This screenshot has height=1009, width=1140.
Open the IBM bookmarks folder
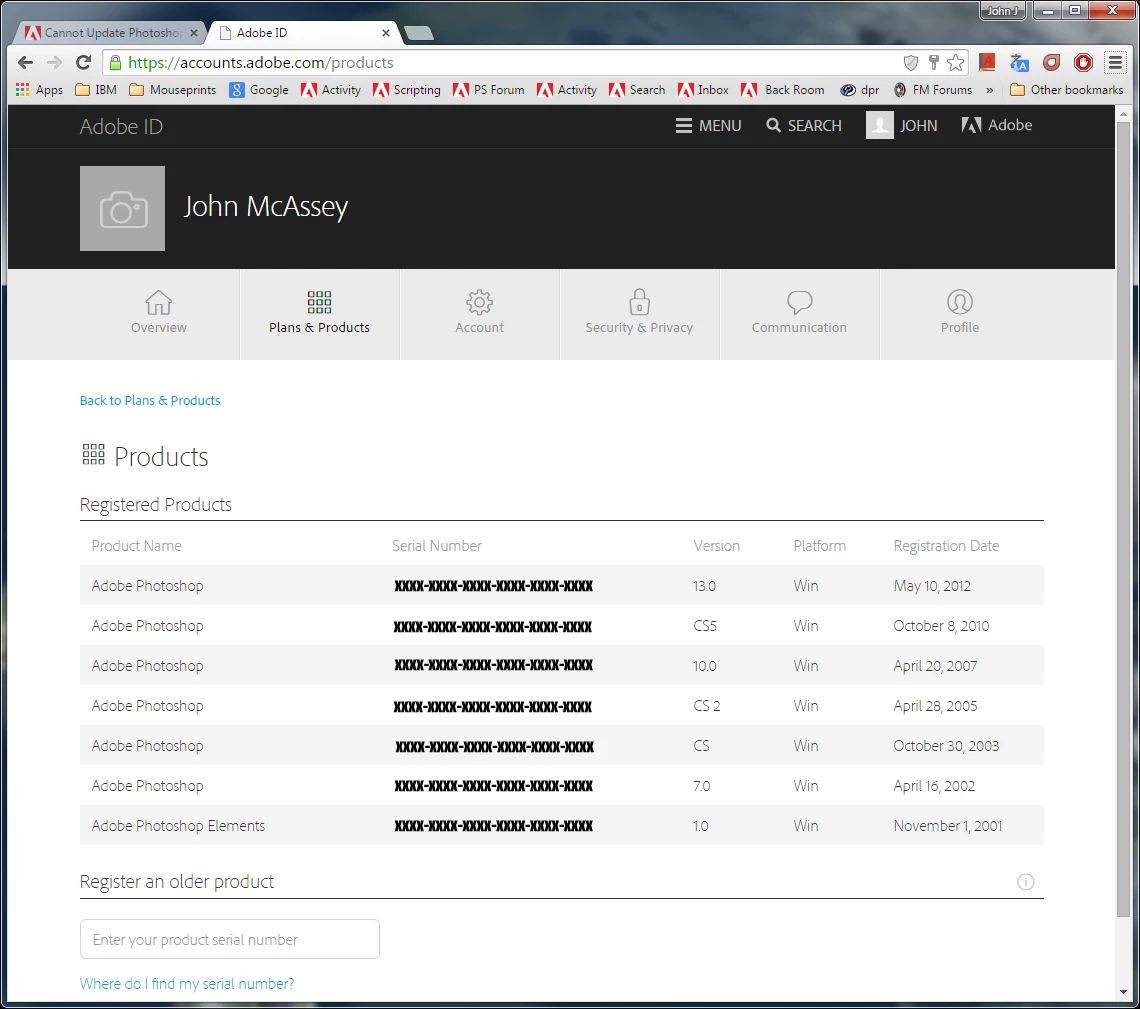click(x=96, y=89)
